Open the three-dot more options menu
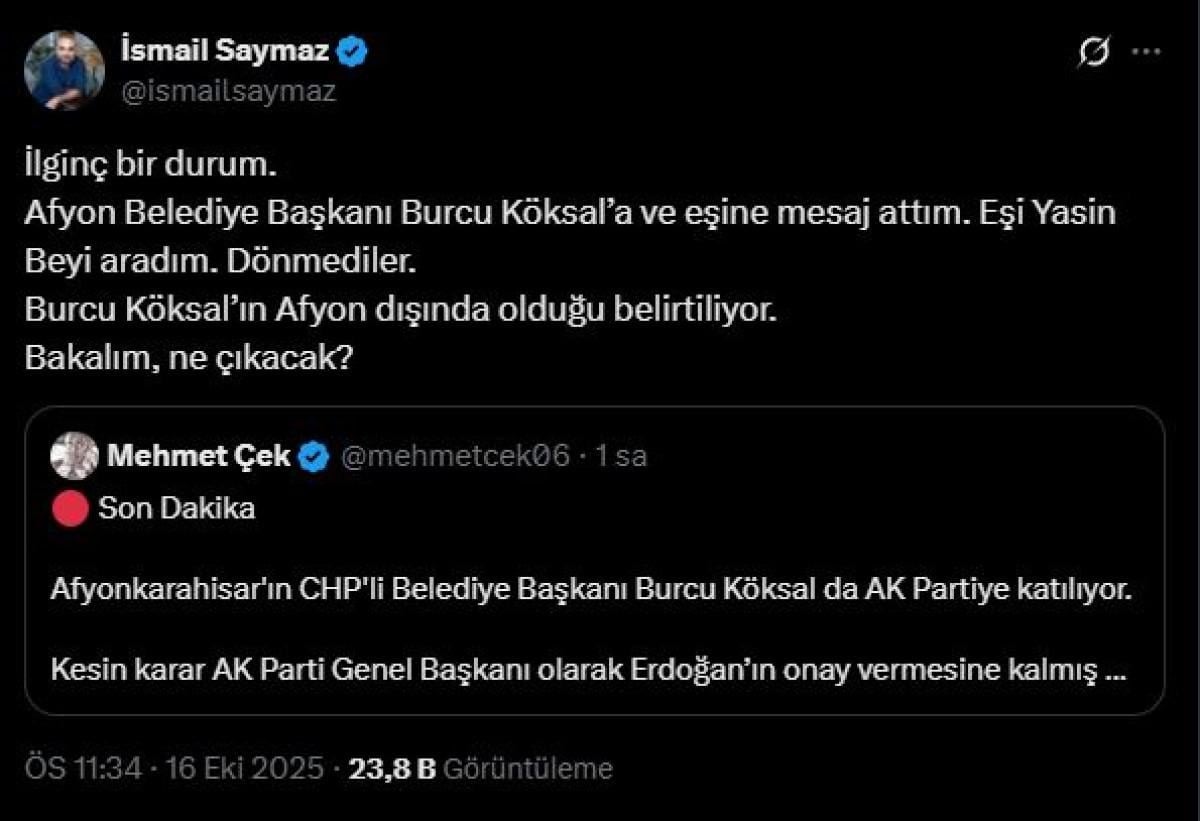Viewport: 1200px width, 821px height. click(x=1146, y=53)
